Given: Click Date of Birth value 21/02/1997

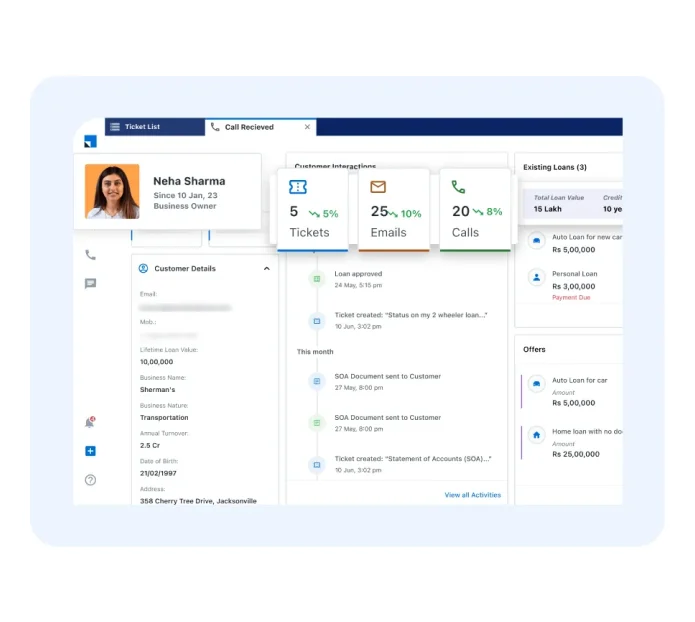Looking at the screenshot, I should pyautogui.click(x=158, y=473).
